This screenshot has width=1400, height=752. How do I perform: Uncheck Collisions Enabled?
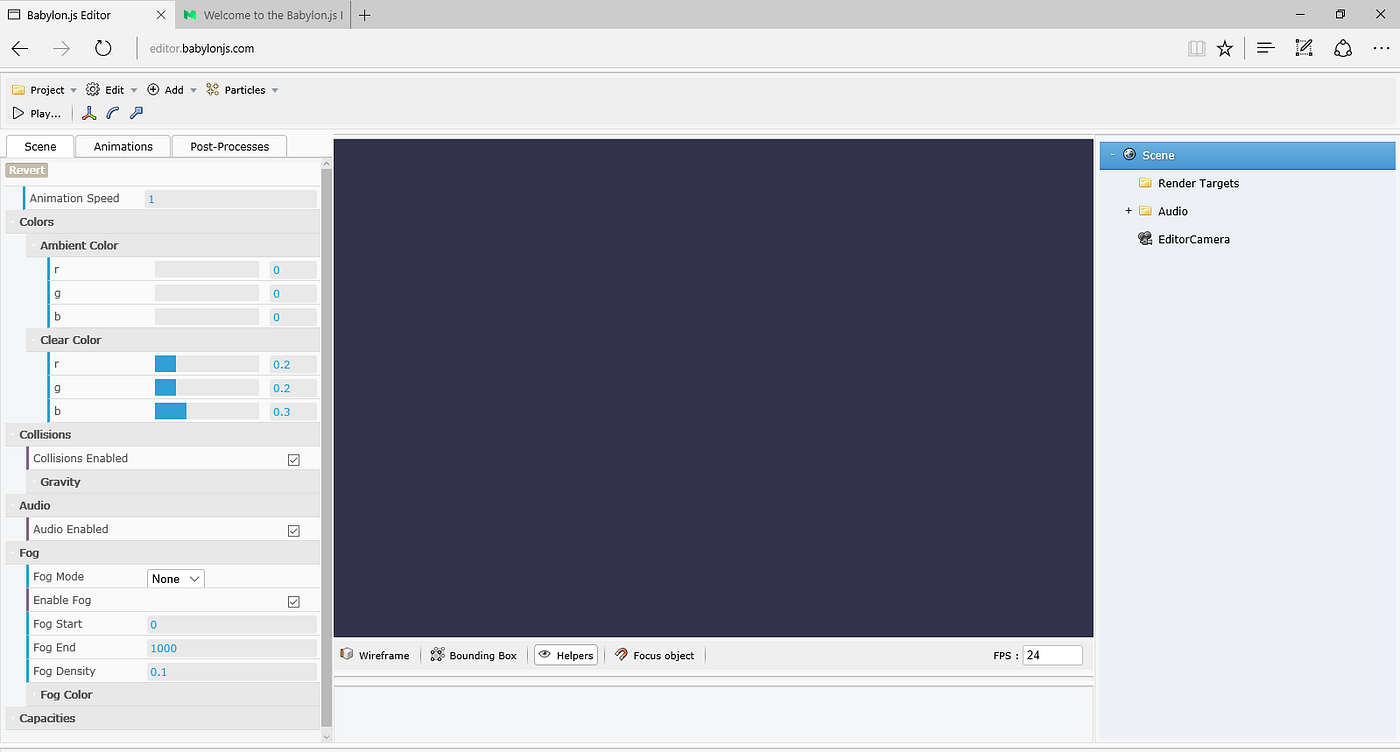(293, 459)
